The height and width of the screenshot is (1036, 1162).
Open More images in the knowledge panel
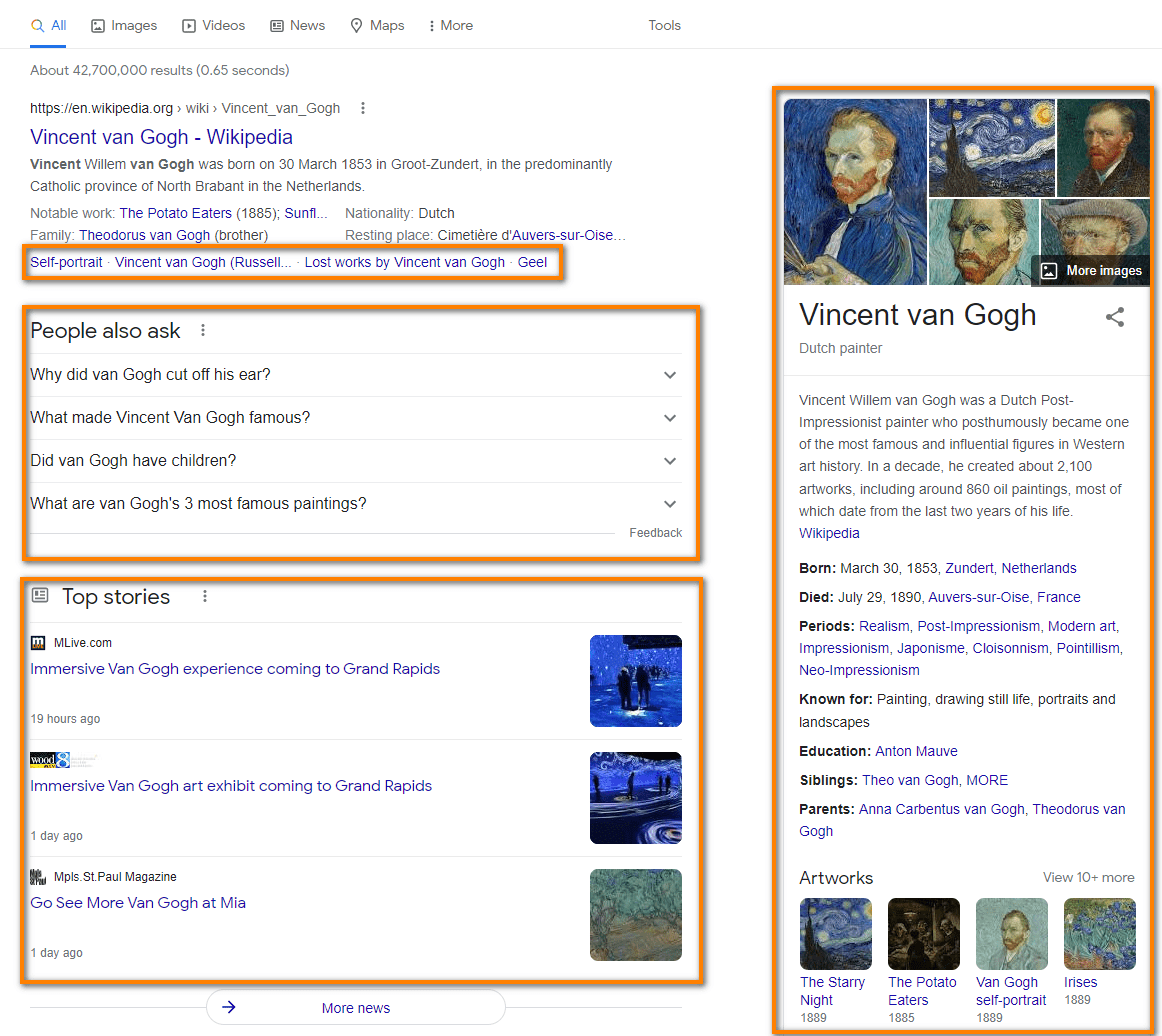tap(1089, 270)
